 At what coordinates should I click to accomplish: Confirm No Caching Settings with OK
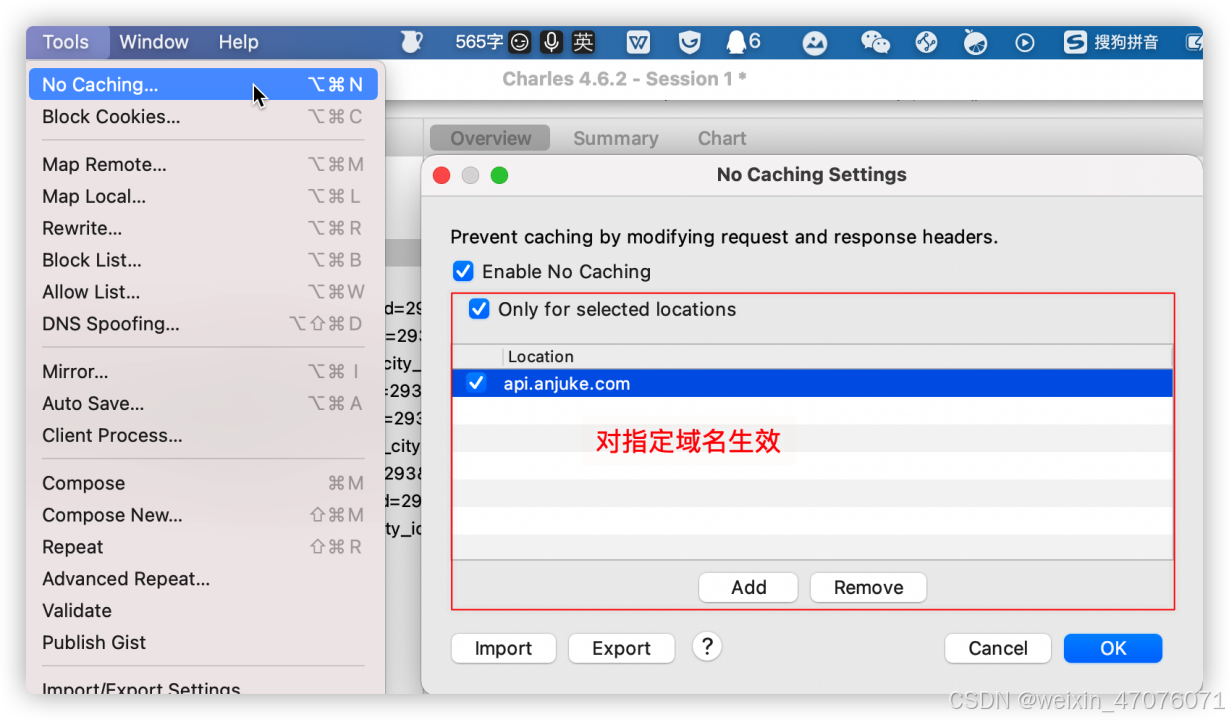pyautogui.click(x=1113, y=648)
